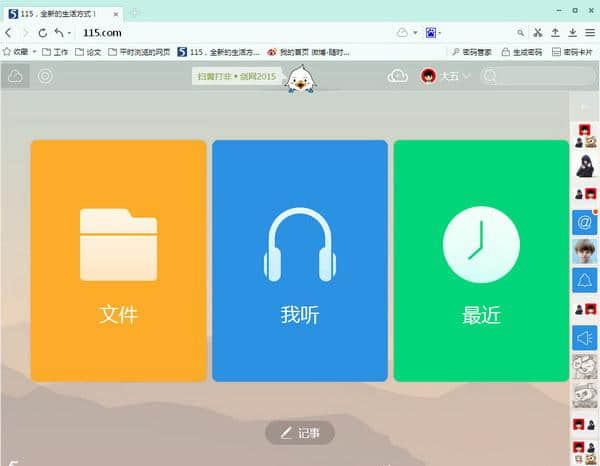Image resolution: width=600 pixels, height=466 pixels.
Task: Open the hooded figure contact avatar
Action: 585,166
